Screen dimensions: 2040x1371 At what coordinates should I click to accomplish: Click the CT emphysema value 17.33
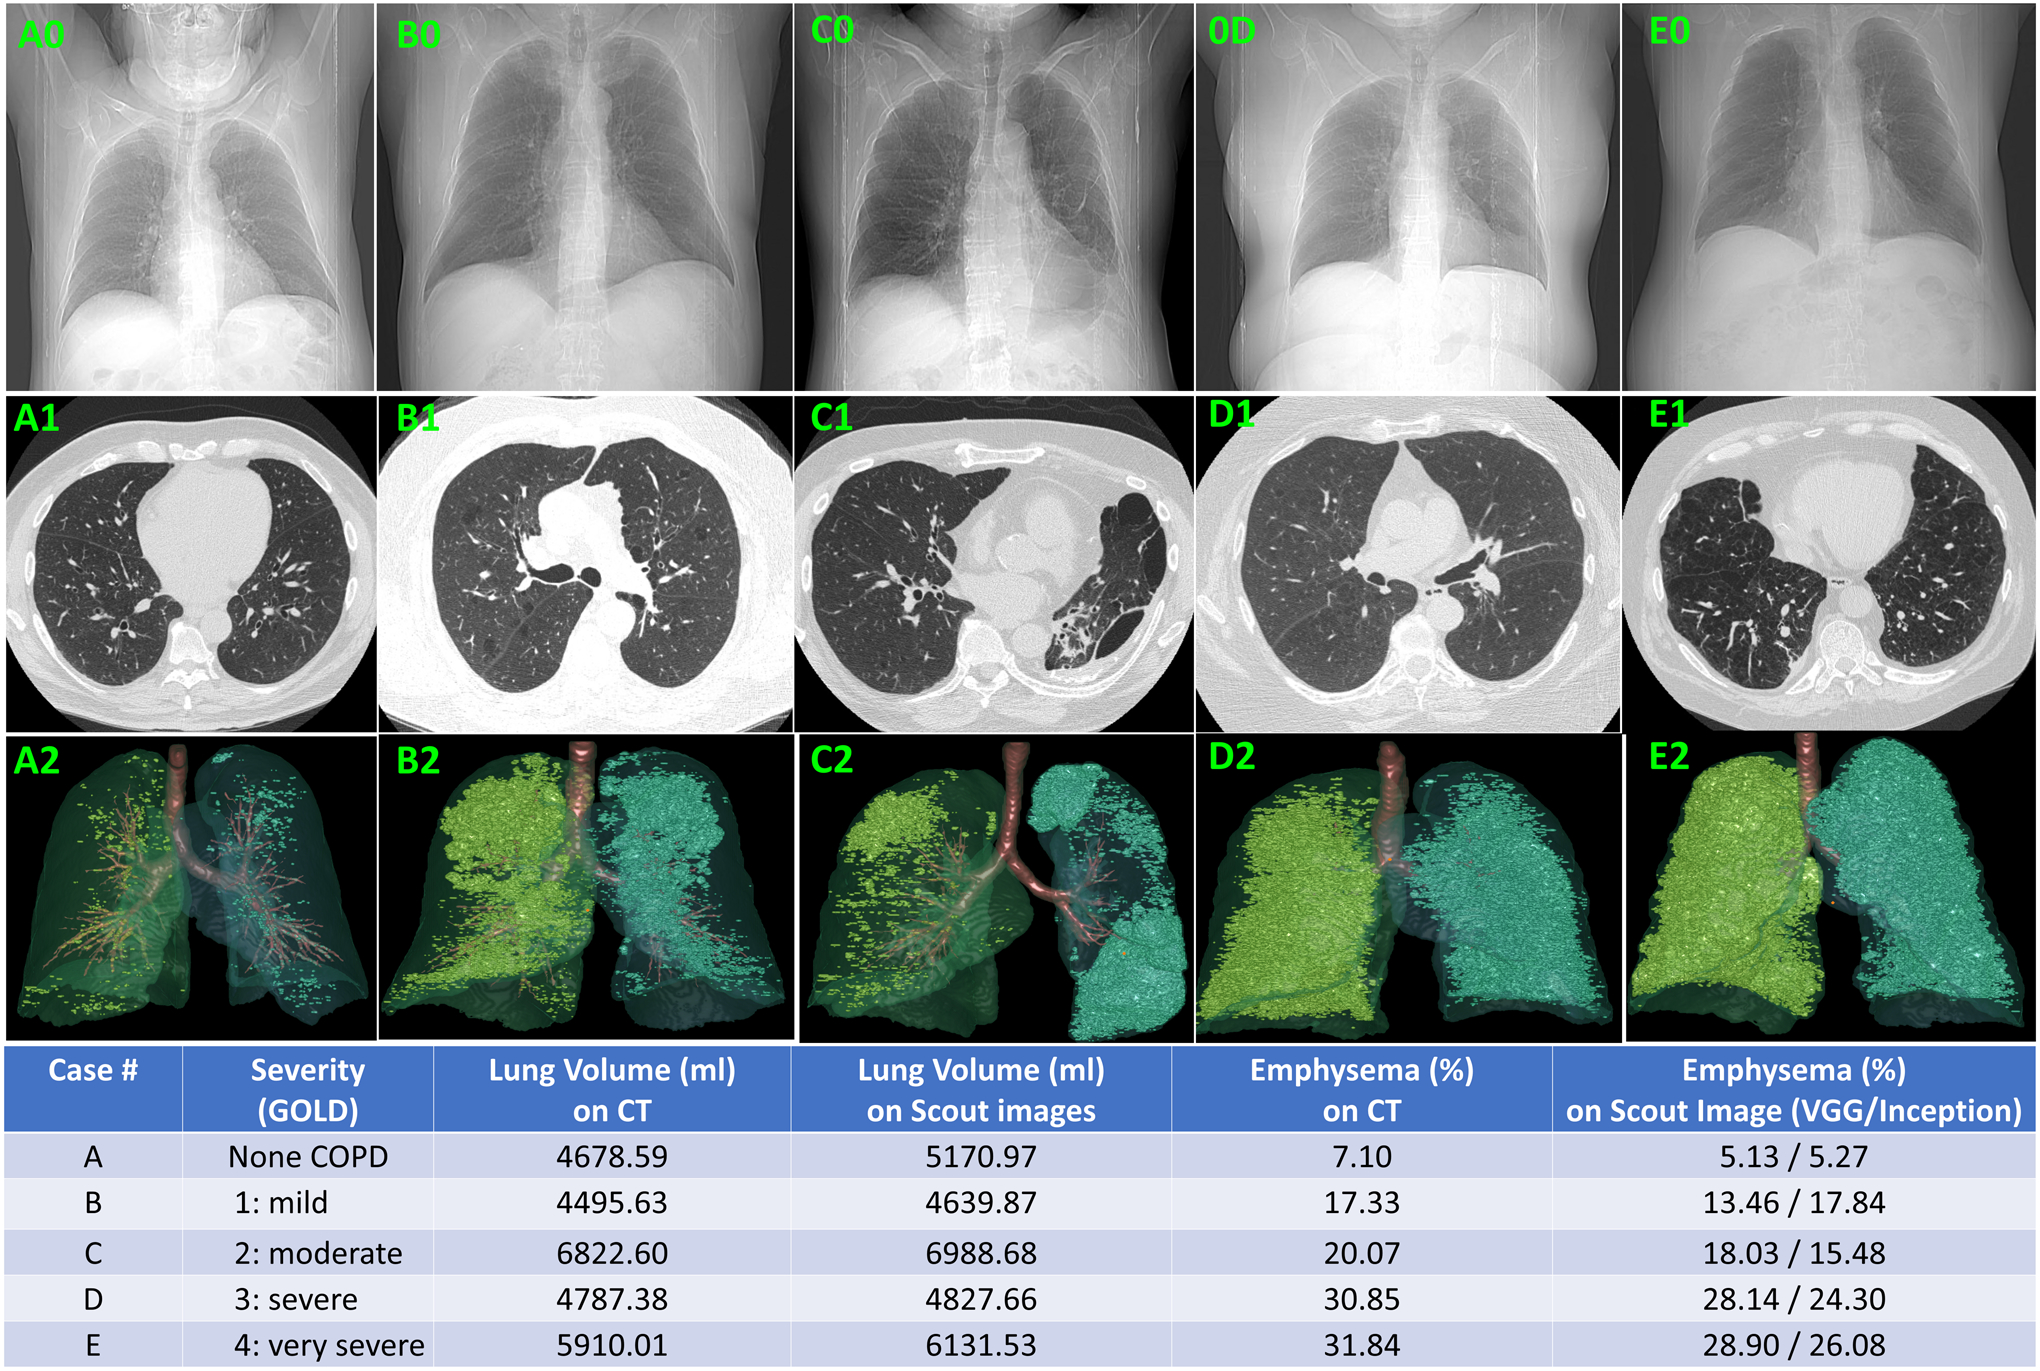[x=1362, y=1203]
